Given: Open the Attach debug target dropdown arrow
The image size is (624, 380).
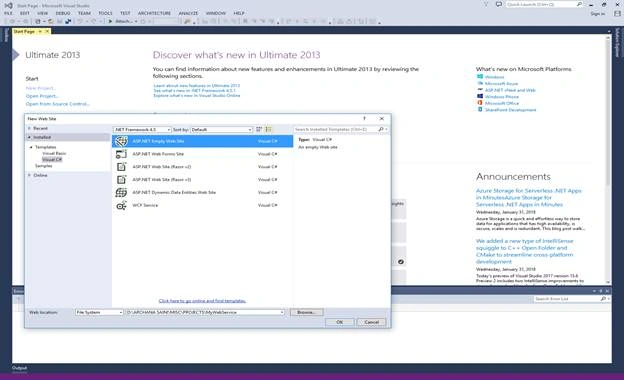Looking at the screenshot, I should click(x=136, y=21).
